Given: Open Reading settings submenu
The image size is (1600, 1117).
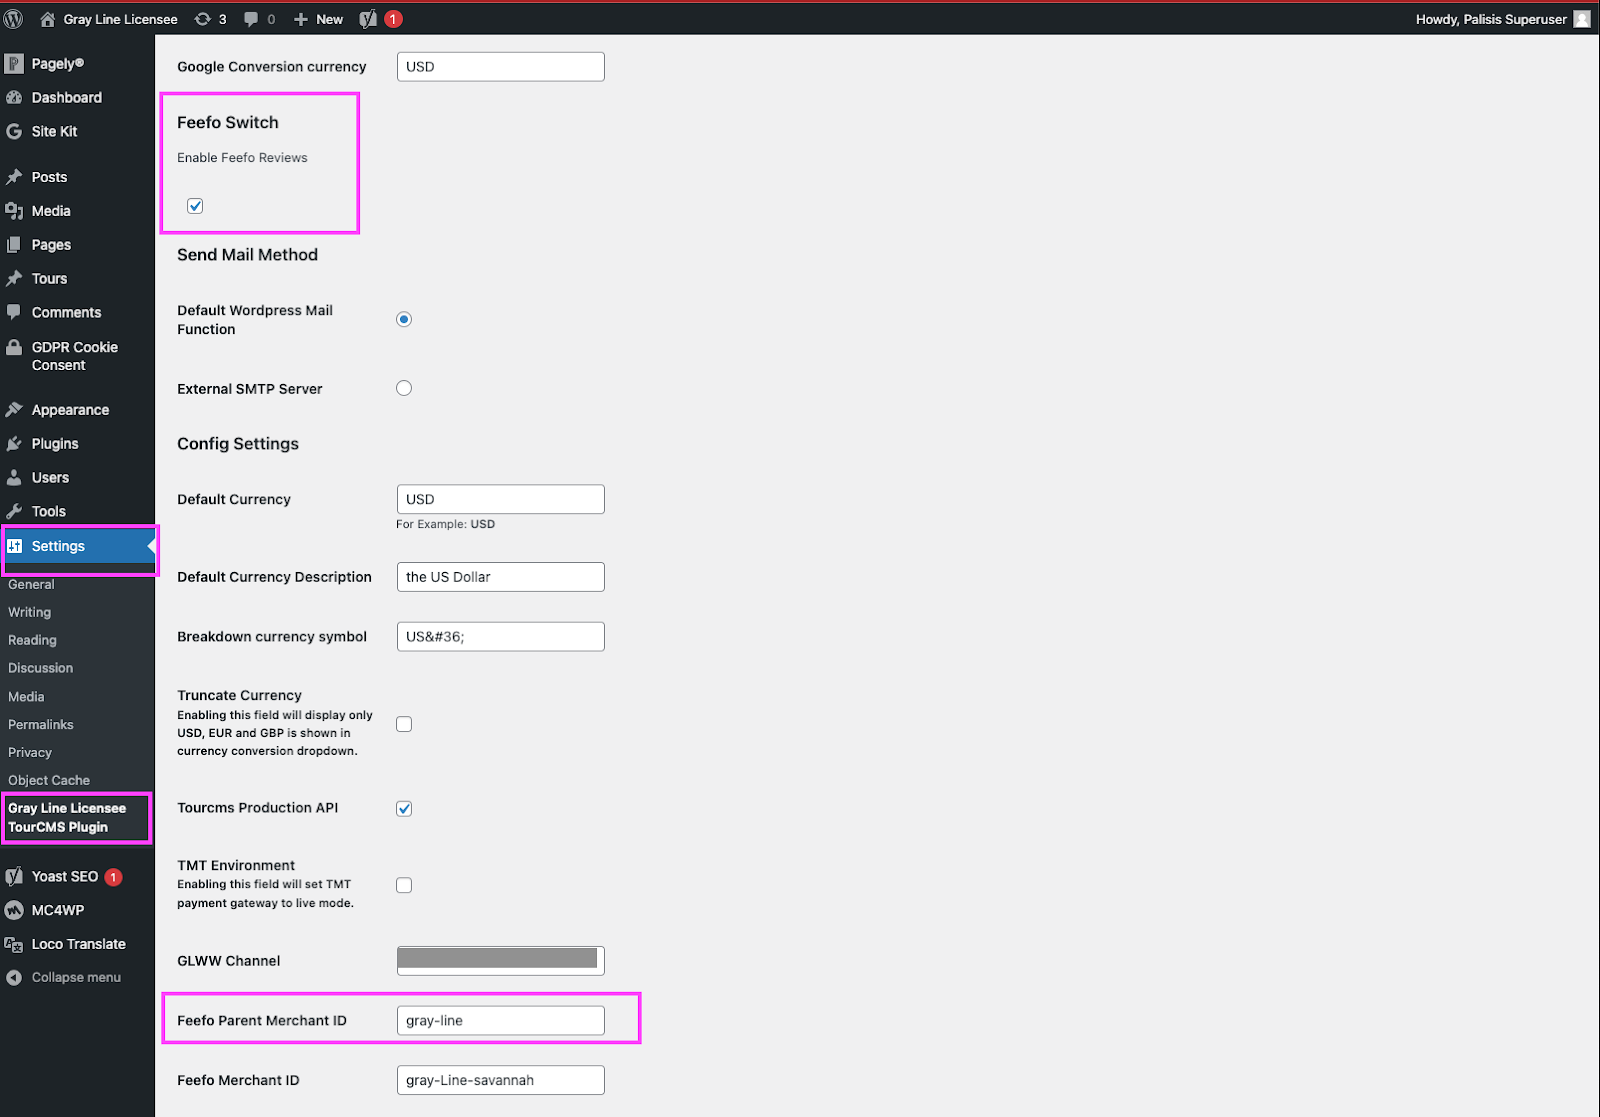Looking at the screenshot, I should coord(32,640).
